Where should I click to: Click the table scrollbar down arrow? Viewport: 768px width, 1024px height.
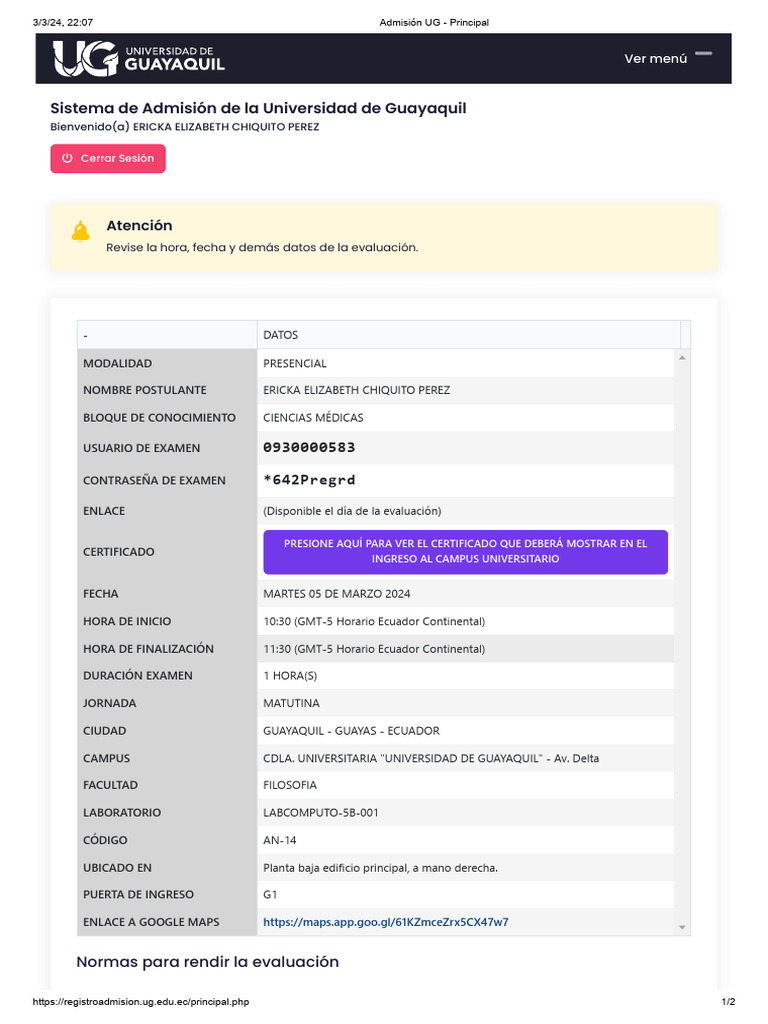[x=682, y=927]
